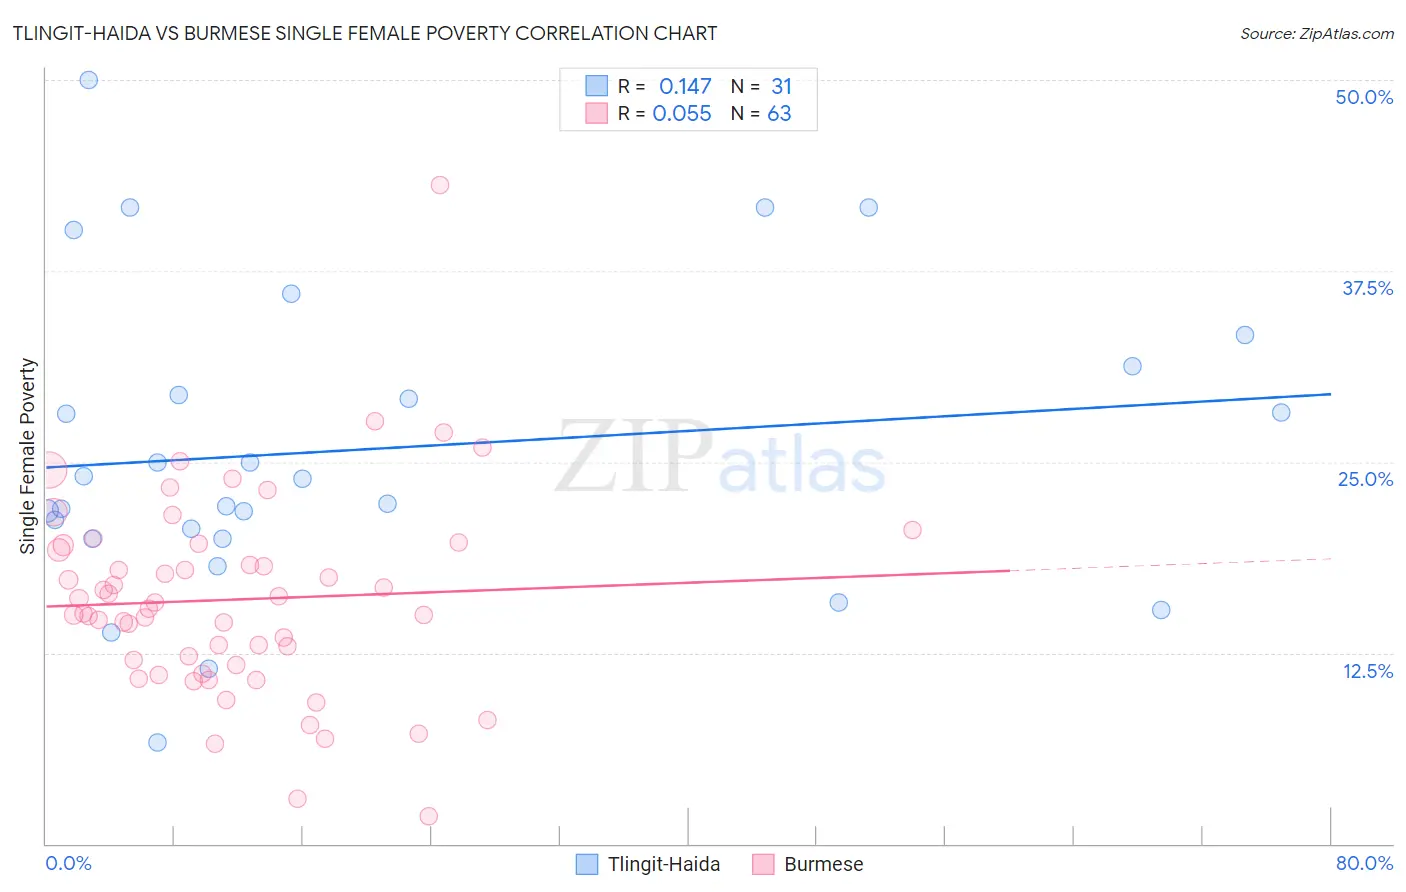Click the 25.0% y-axis label
This screenshot has height=892, width=1406.
click(1365, 479)
